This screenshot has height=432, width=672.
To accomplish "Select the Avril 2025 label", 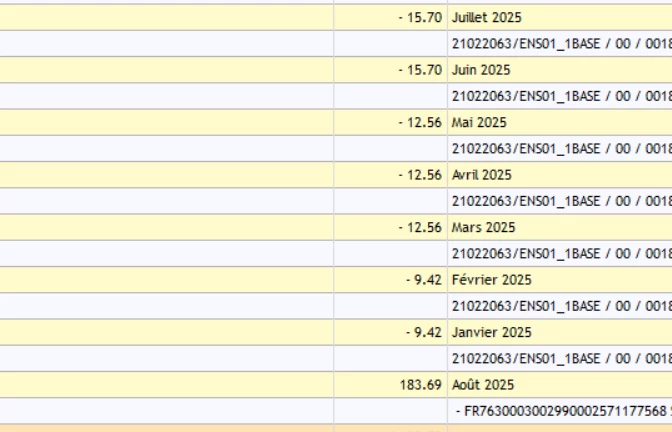I will tap(482, 175).
